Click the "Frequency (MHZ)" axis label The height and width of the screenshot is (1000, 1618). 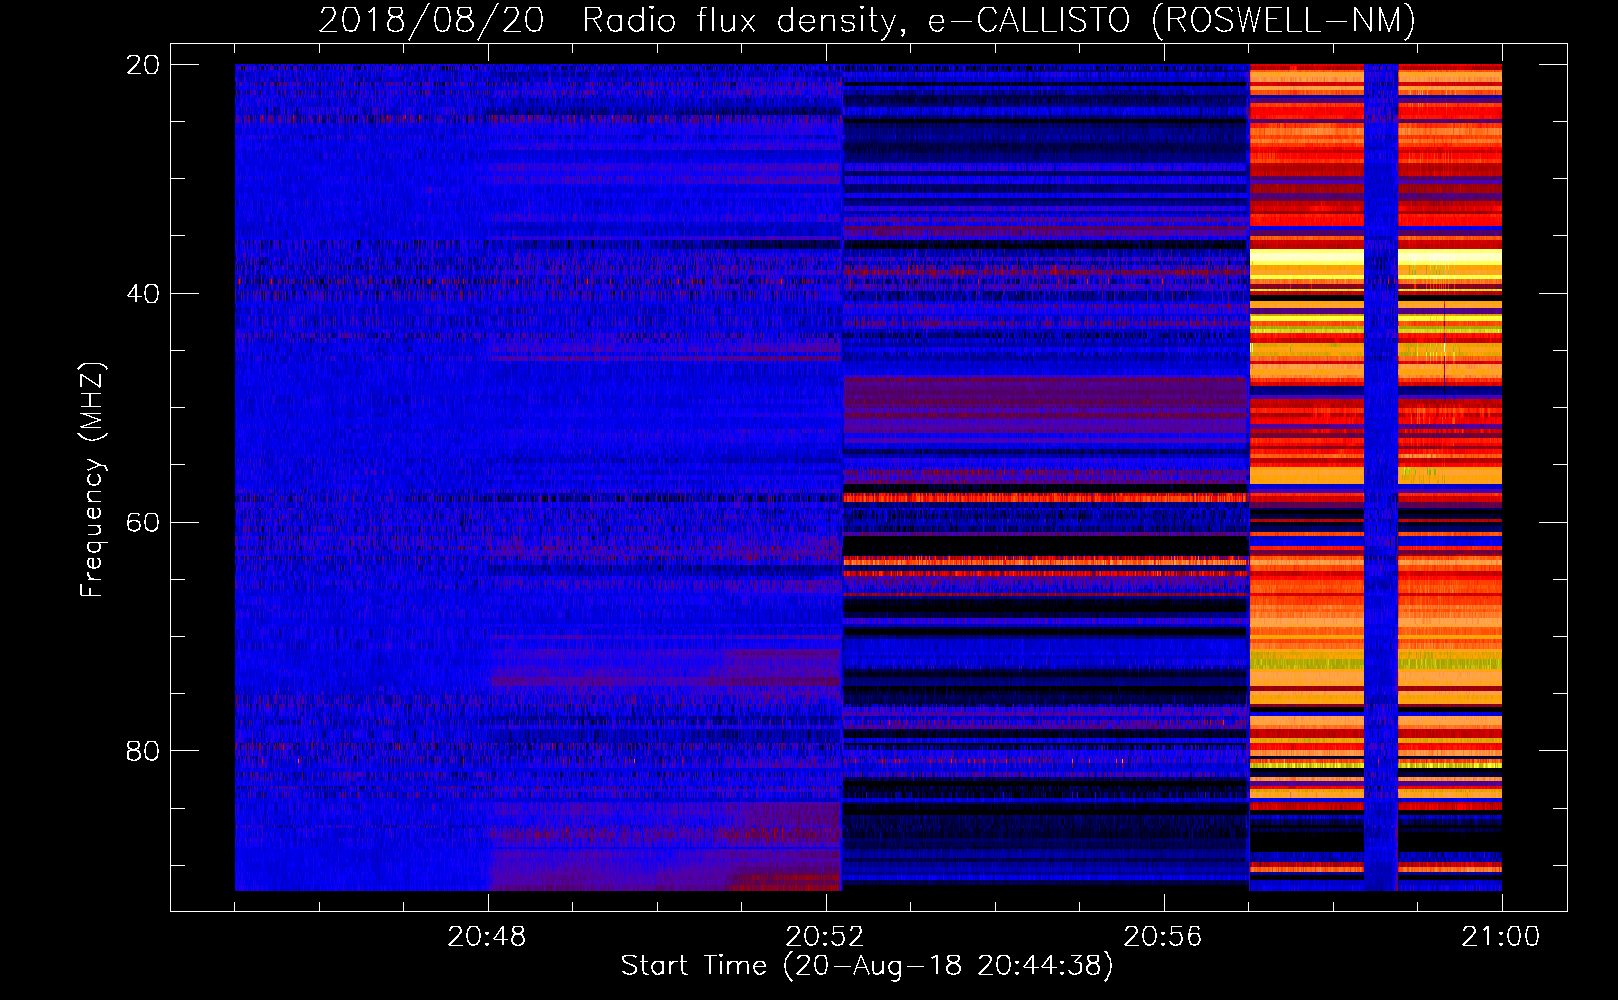click(93, 479)
